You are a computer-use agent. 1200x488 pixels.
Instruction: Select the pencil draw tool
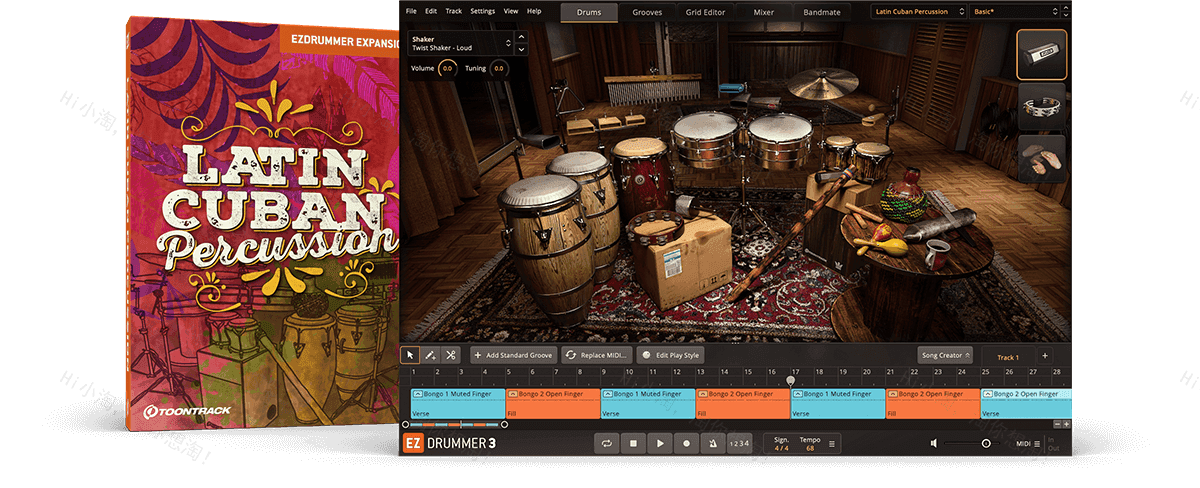430,355
